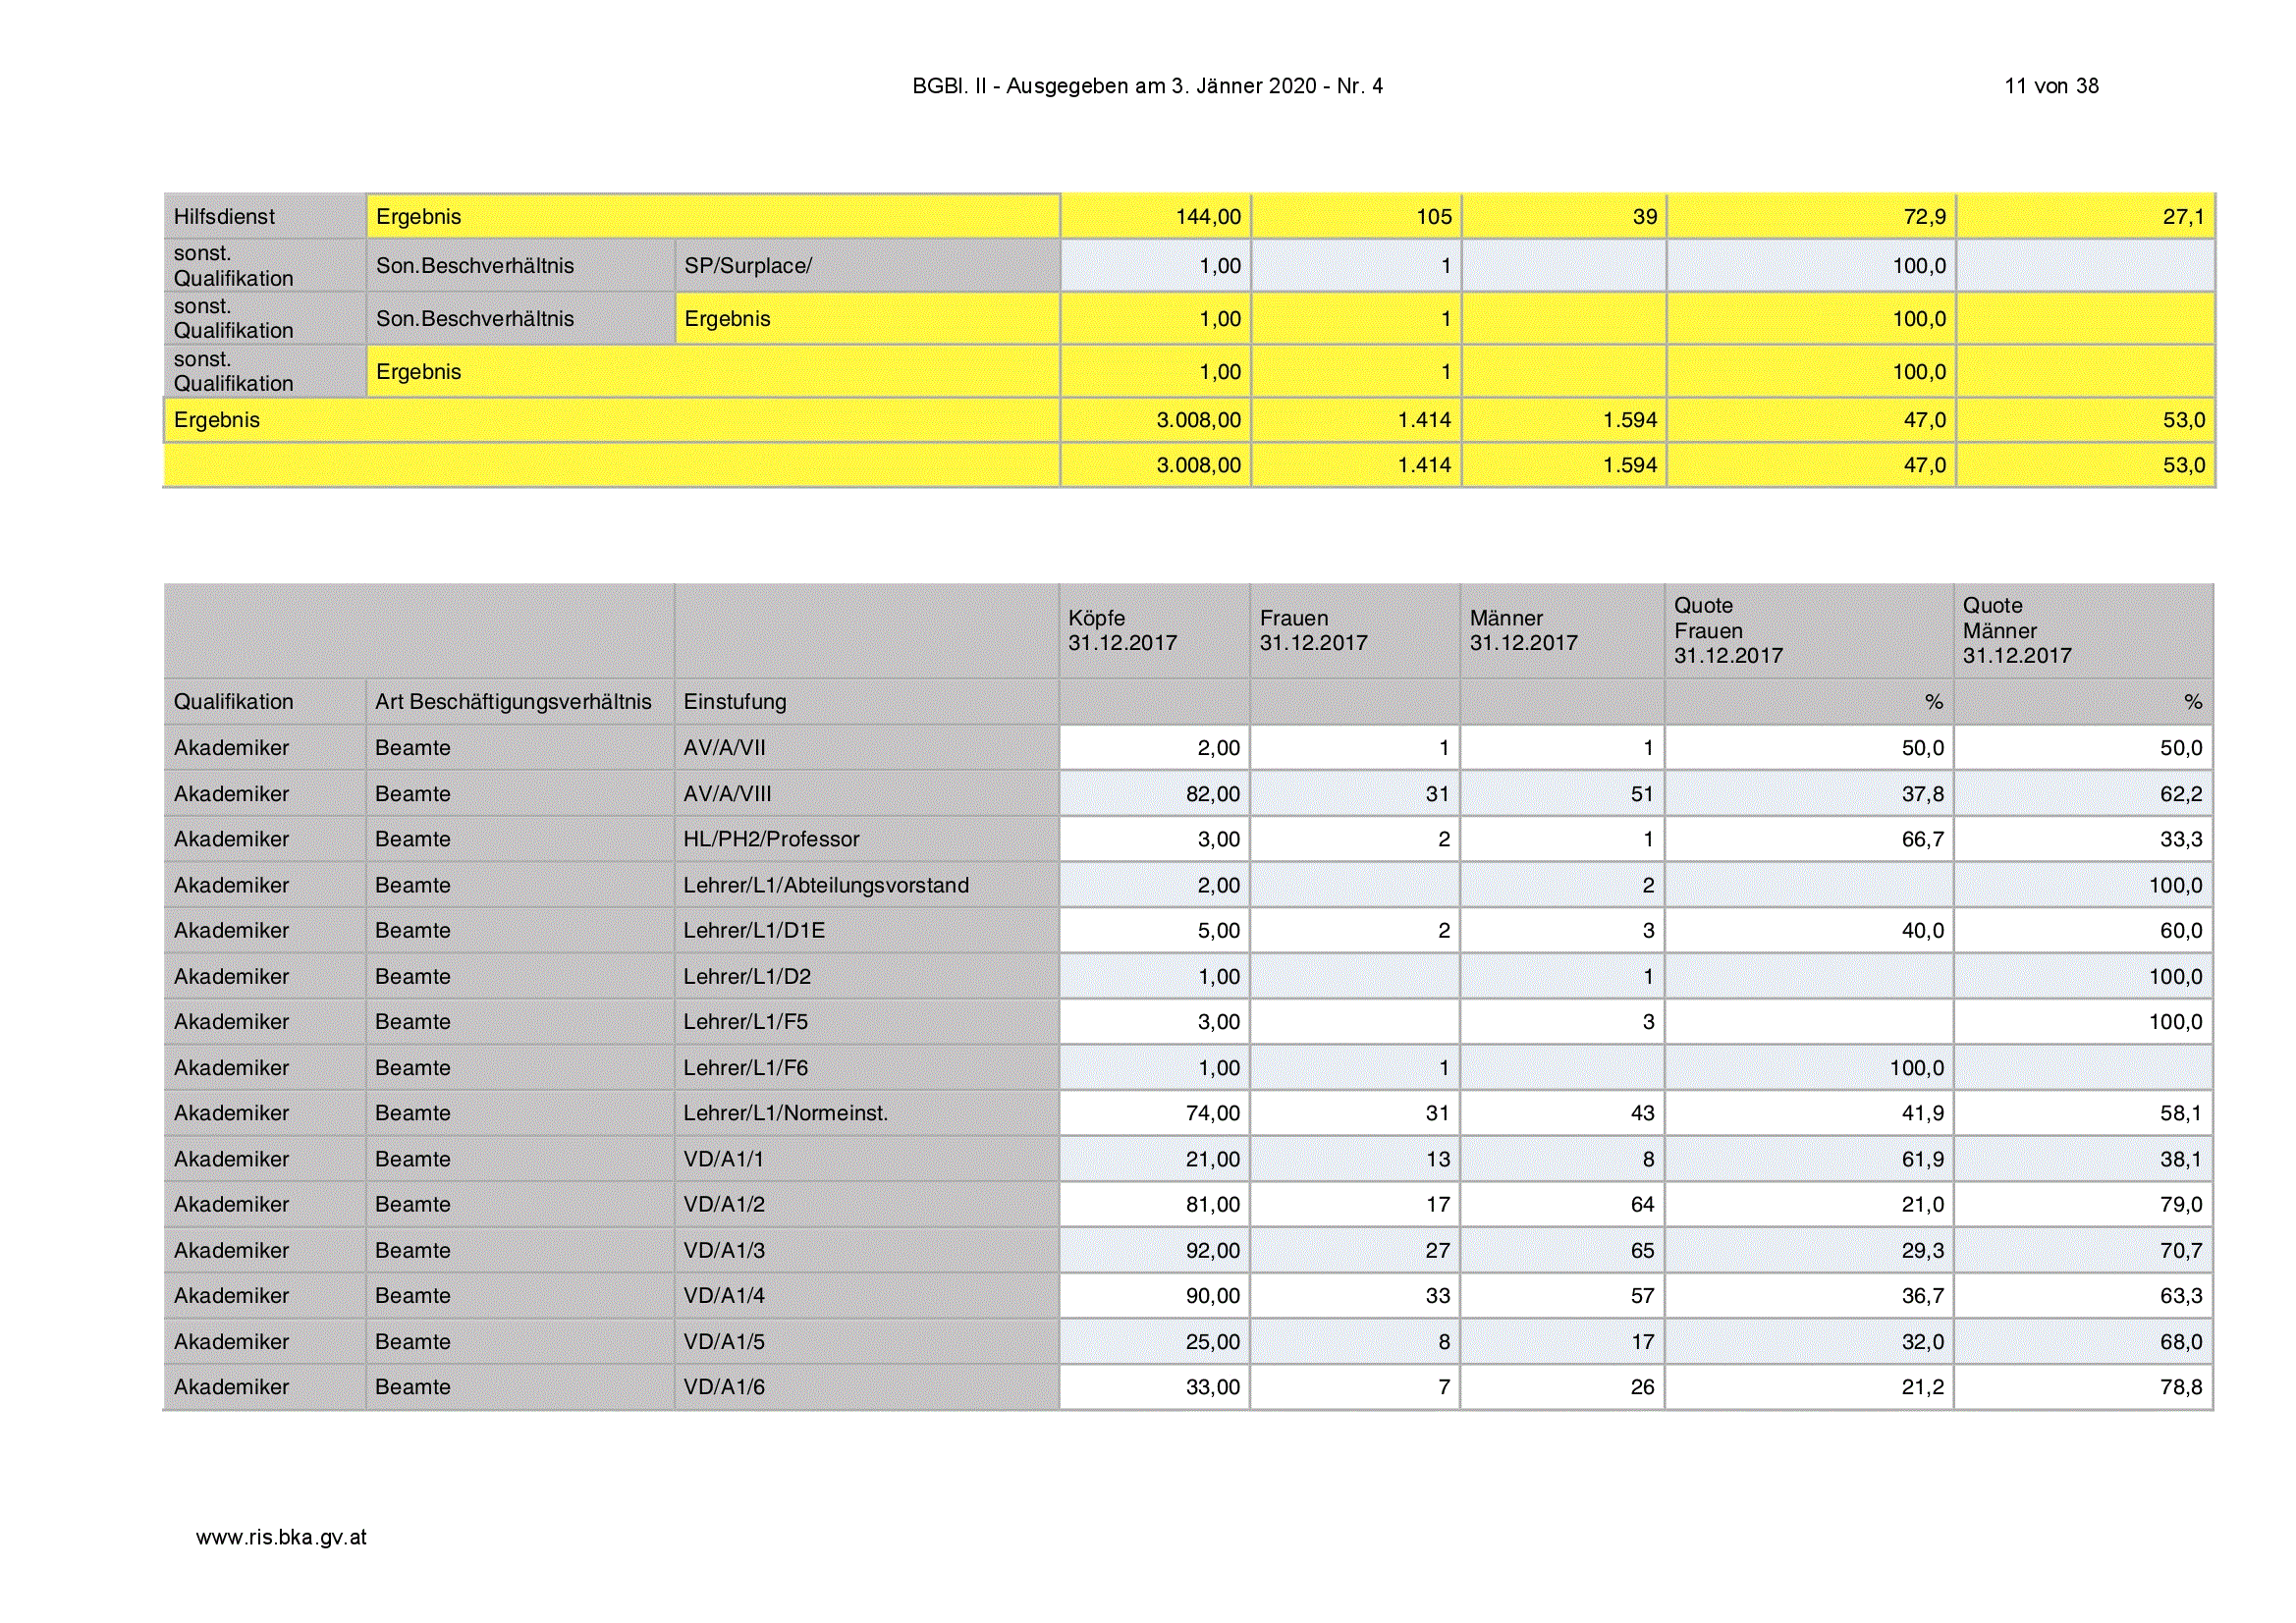Click the page number 11 von 38

point(2051,86)
